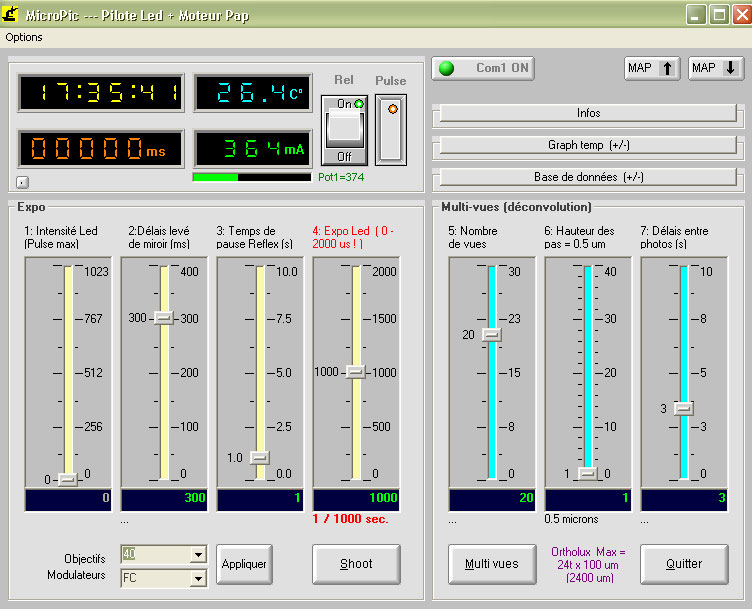This screenshot has height=609, width=752.
Task: Click the Reflex pause value field showing 1
Action: tap(260, 500)
